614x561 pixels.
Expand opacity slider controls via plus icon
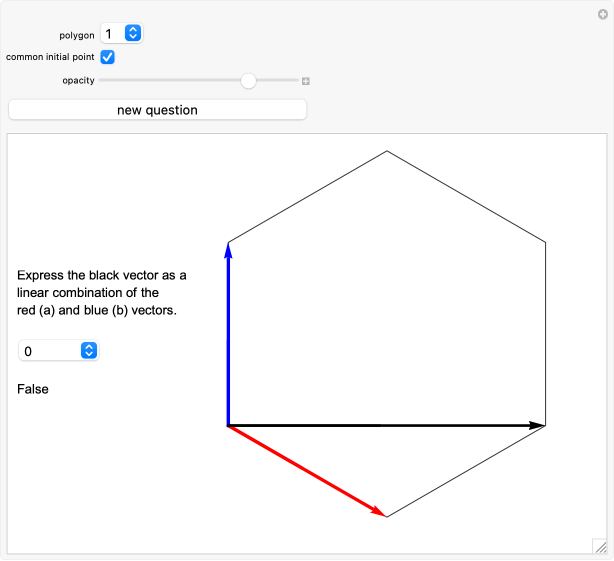305,81
